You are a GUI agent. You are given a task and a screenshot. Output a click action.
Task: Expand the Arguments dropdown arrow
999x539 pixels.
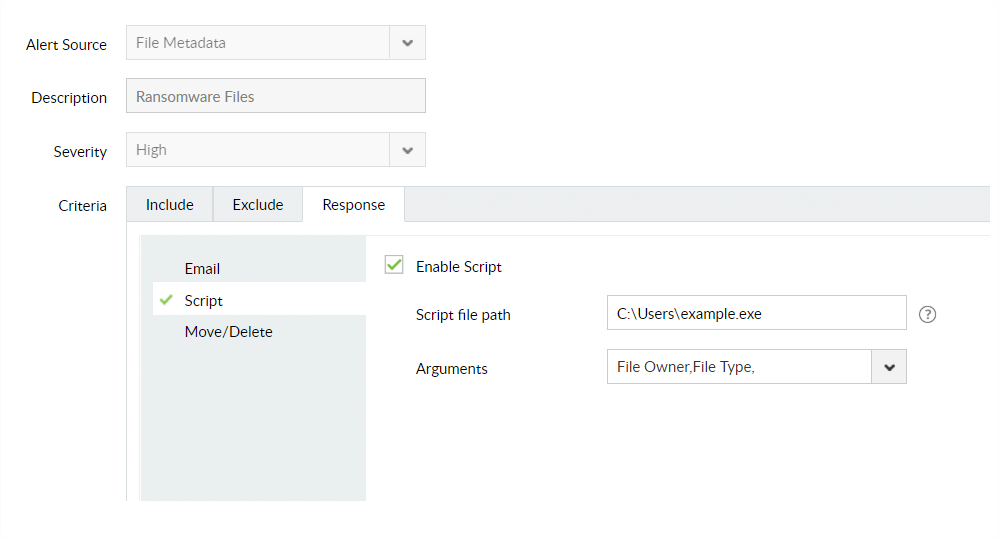(x=889, y=367)
